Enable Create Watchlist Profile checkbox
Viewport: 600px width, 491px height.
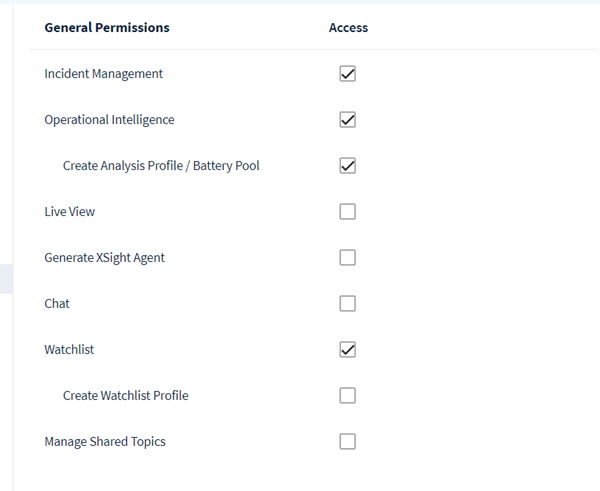tap(348, 396)
